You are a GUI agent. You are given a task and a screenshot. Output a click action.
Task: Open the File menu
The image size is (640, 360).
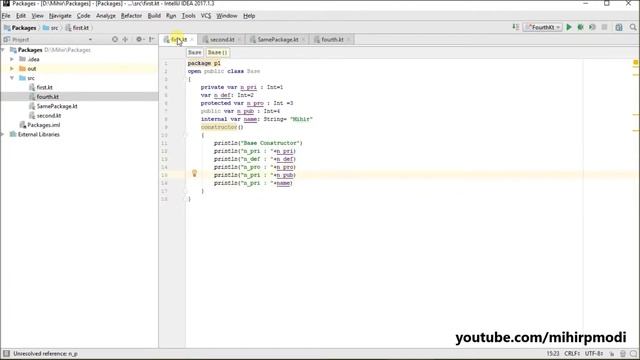6,16
